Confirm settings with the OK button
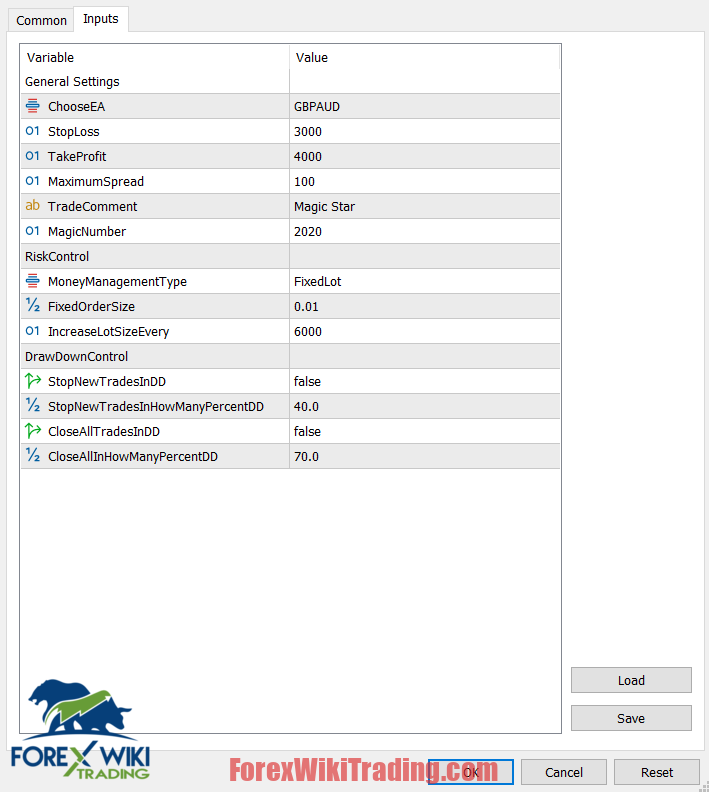The image size is (709, 792). tap(471, 772)
